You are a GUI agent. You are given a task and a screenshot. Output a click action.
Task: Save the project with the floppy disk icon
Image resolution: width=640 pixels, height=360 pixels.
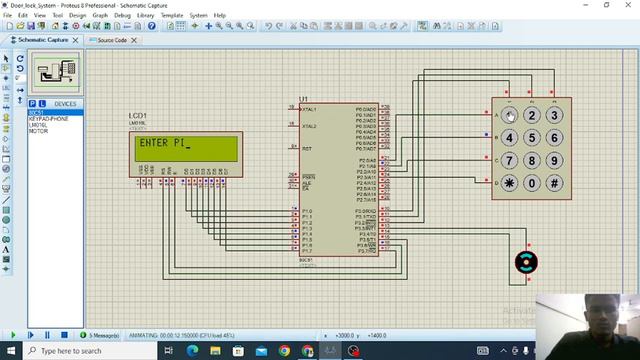point(31,26)
